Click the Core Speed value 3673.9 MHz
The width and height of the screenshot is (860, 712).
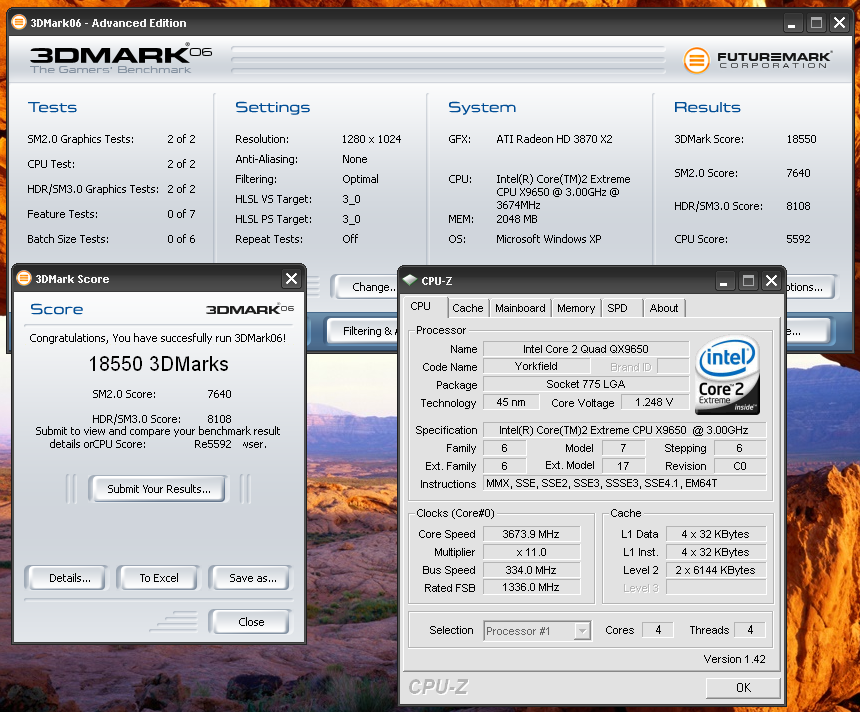[531, 534]
